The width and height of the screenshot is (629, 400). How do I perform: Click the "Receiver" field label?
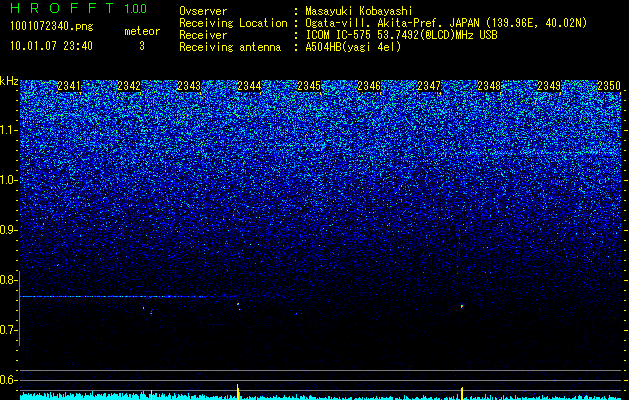tap(203, 35)
